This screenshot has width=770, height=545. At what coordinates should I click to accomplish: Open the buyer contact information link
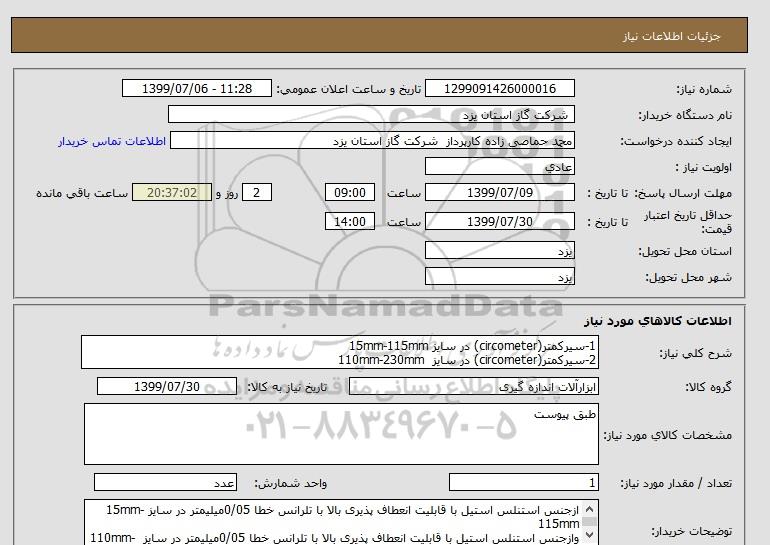point(112,141)
